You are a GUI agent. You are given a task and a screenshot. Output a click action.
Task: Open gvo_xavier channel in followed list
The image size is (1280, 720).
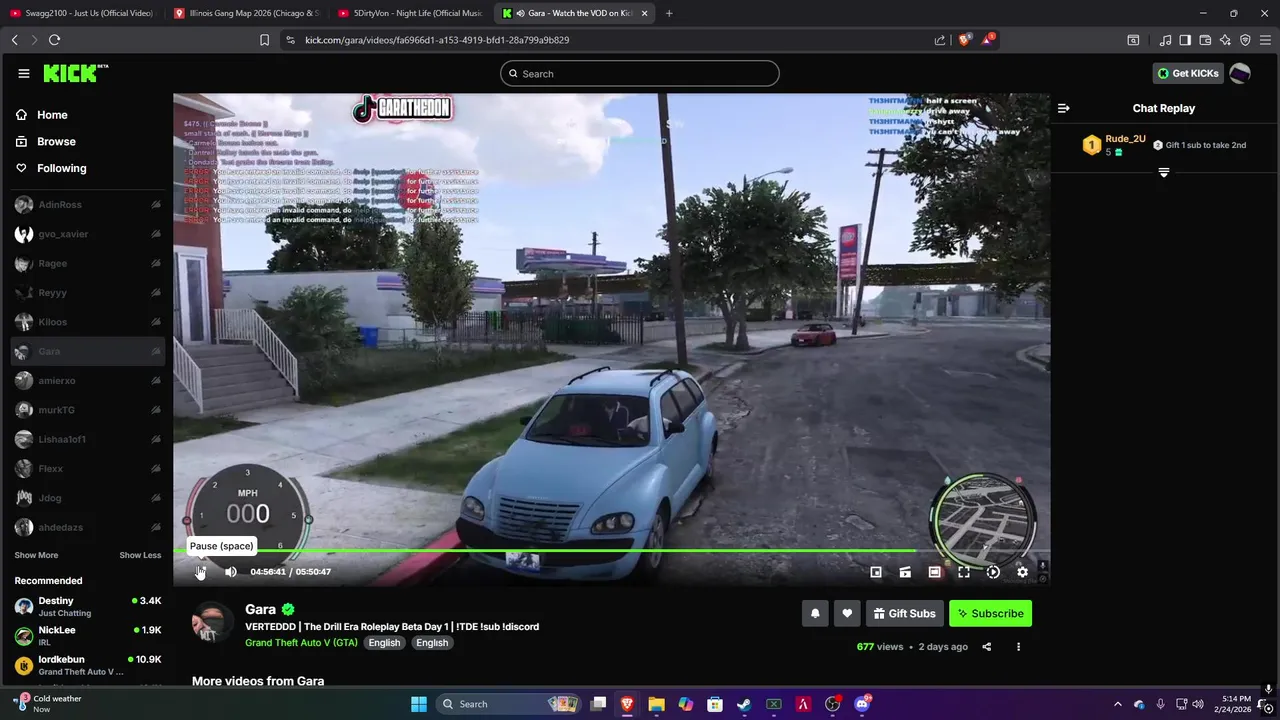pos(88,234)
